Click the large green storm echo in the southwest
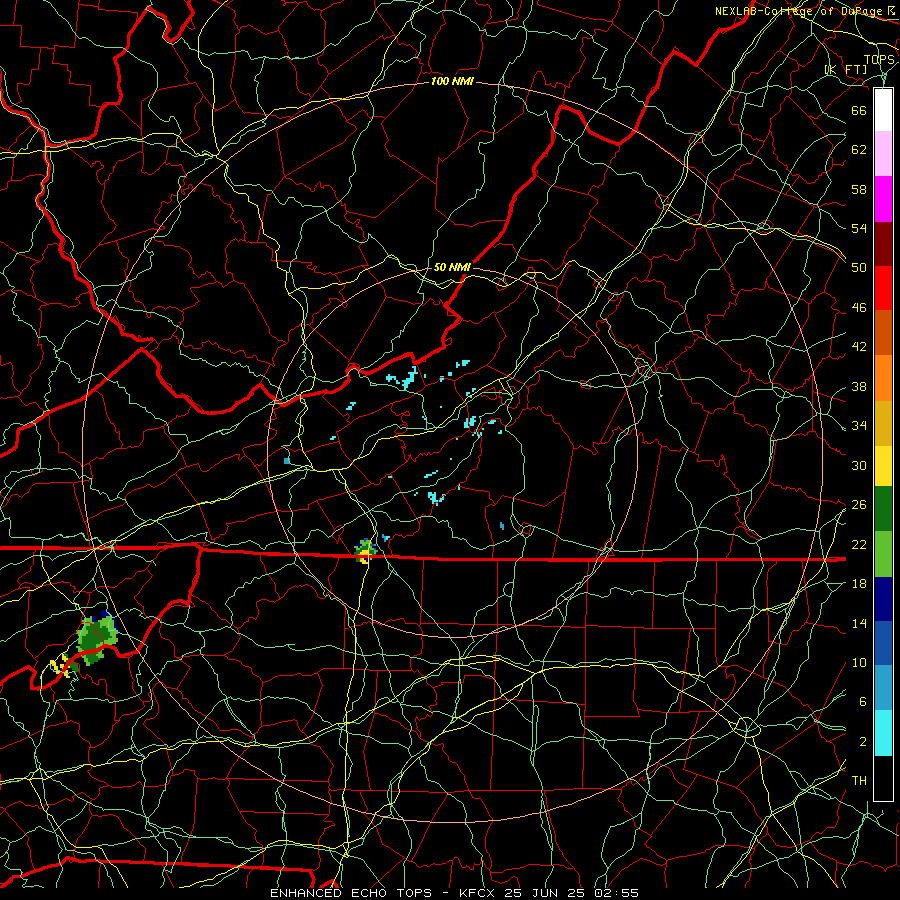 (x=96, y=640)
